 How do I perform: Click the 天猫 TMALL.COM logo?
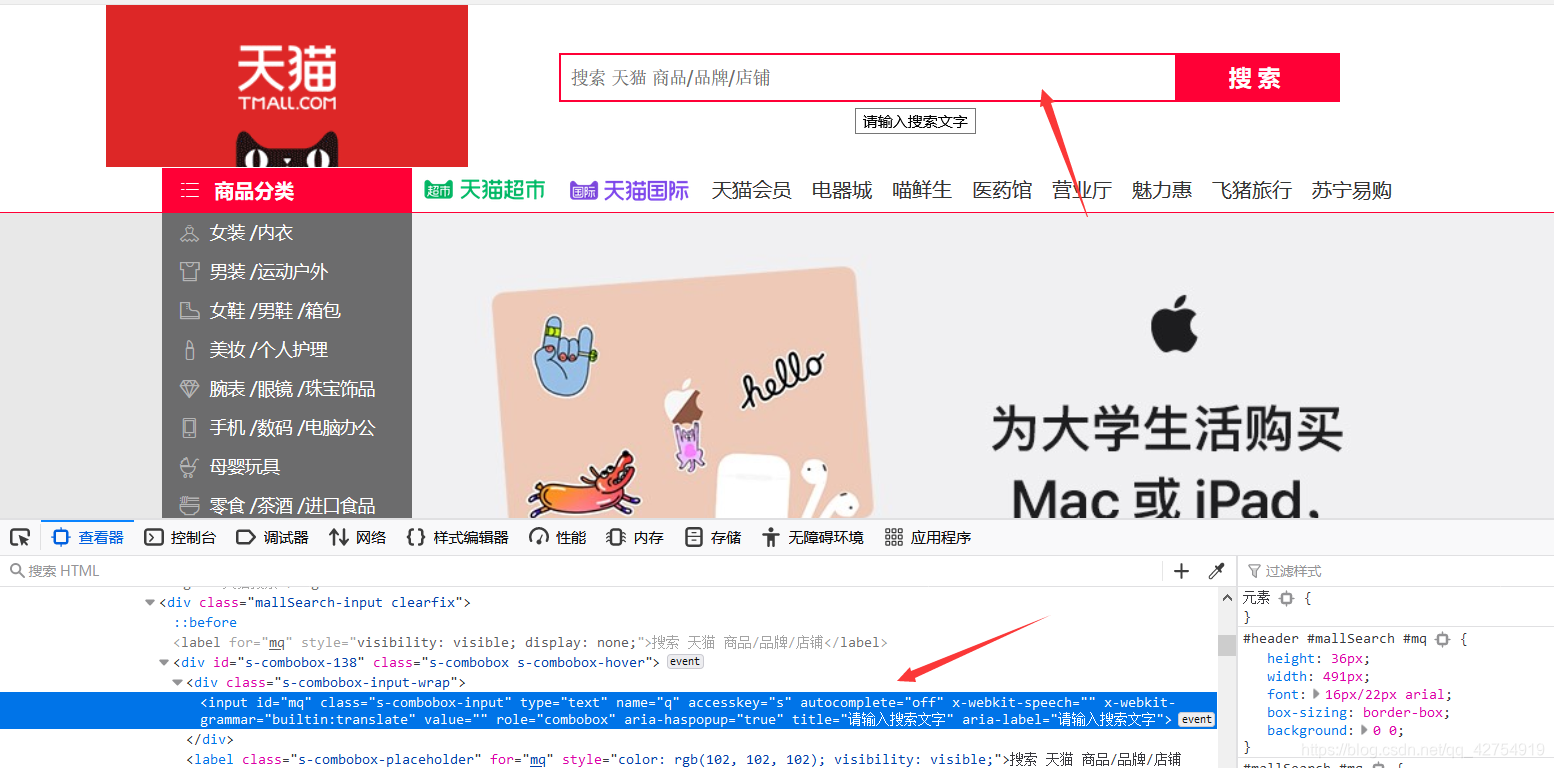287,86
